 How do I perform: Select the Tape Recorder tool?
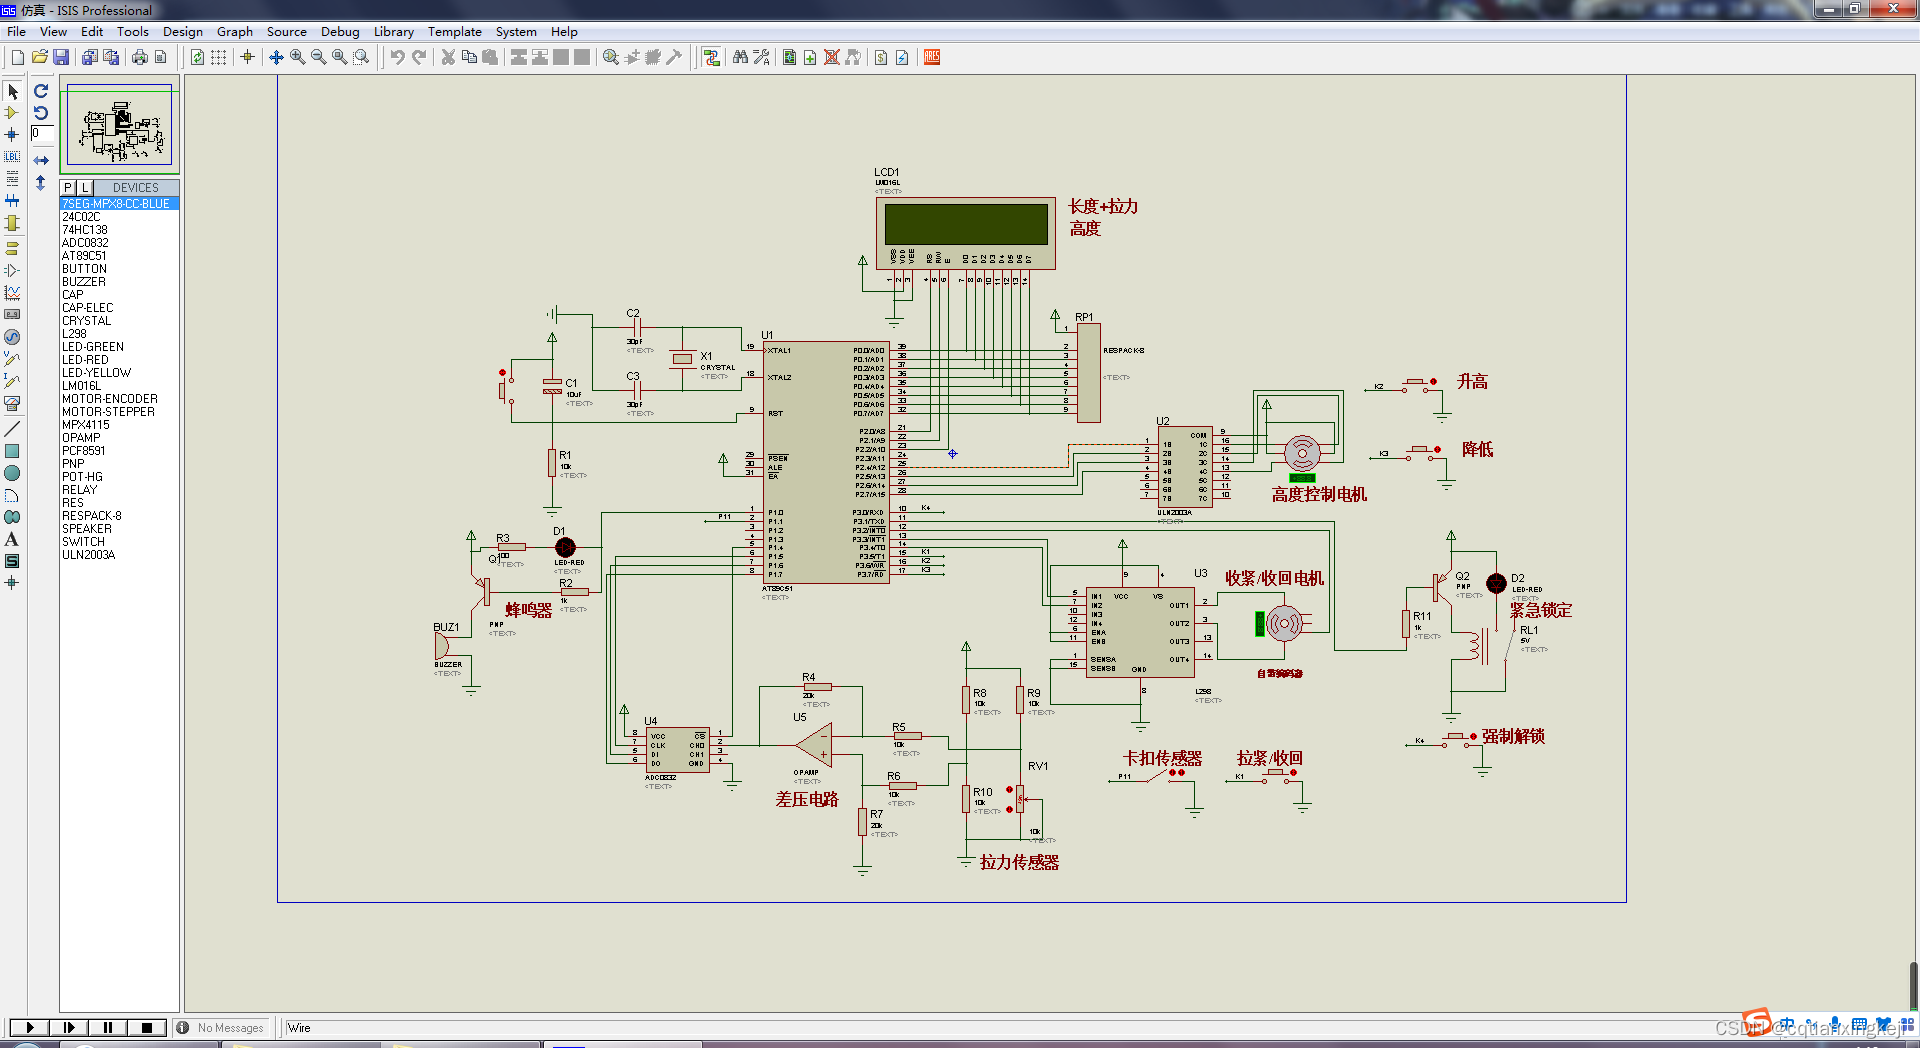click(12, 314)
